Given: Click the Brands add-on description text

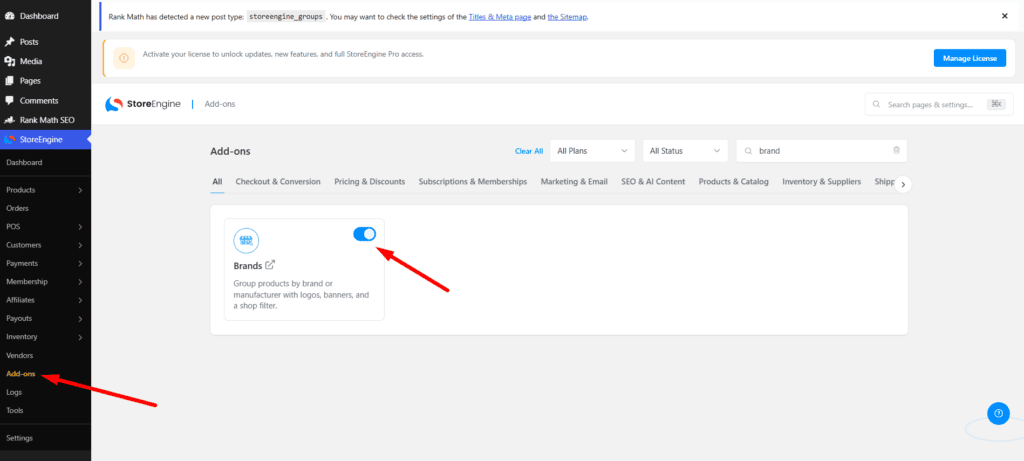Looking at the screenshot, I should tap(301, 294).
